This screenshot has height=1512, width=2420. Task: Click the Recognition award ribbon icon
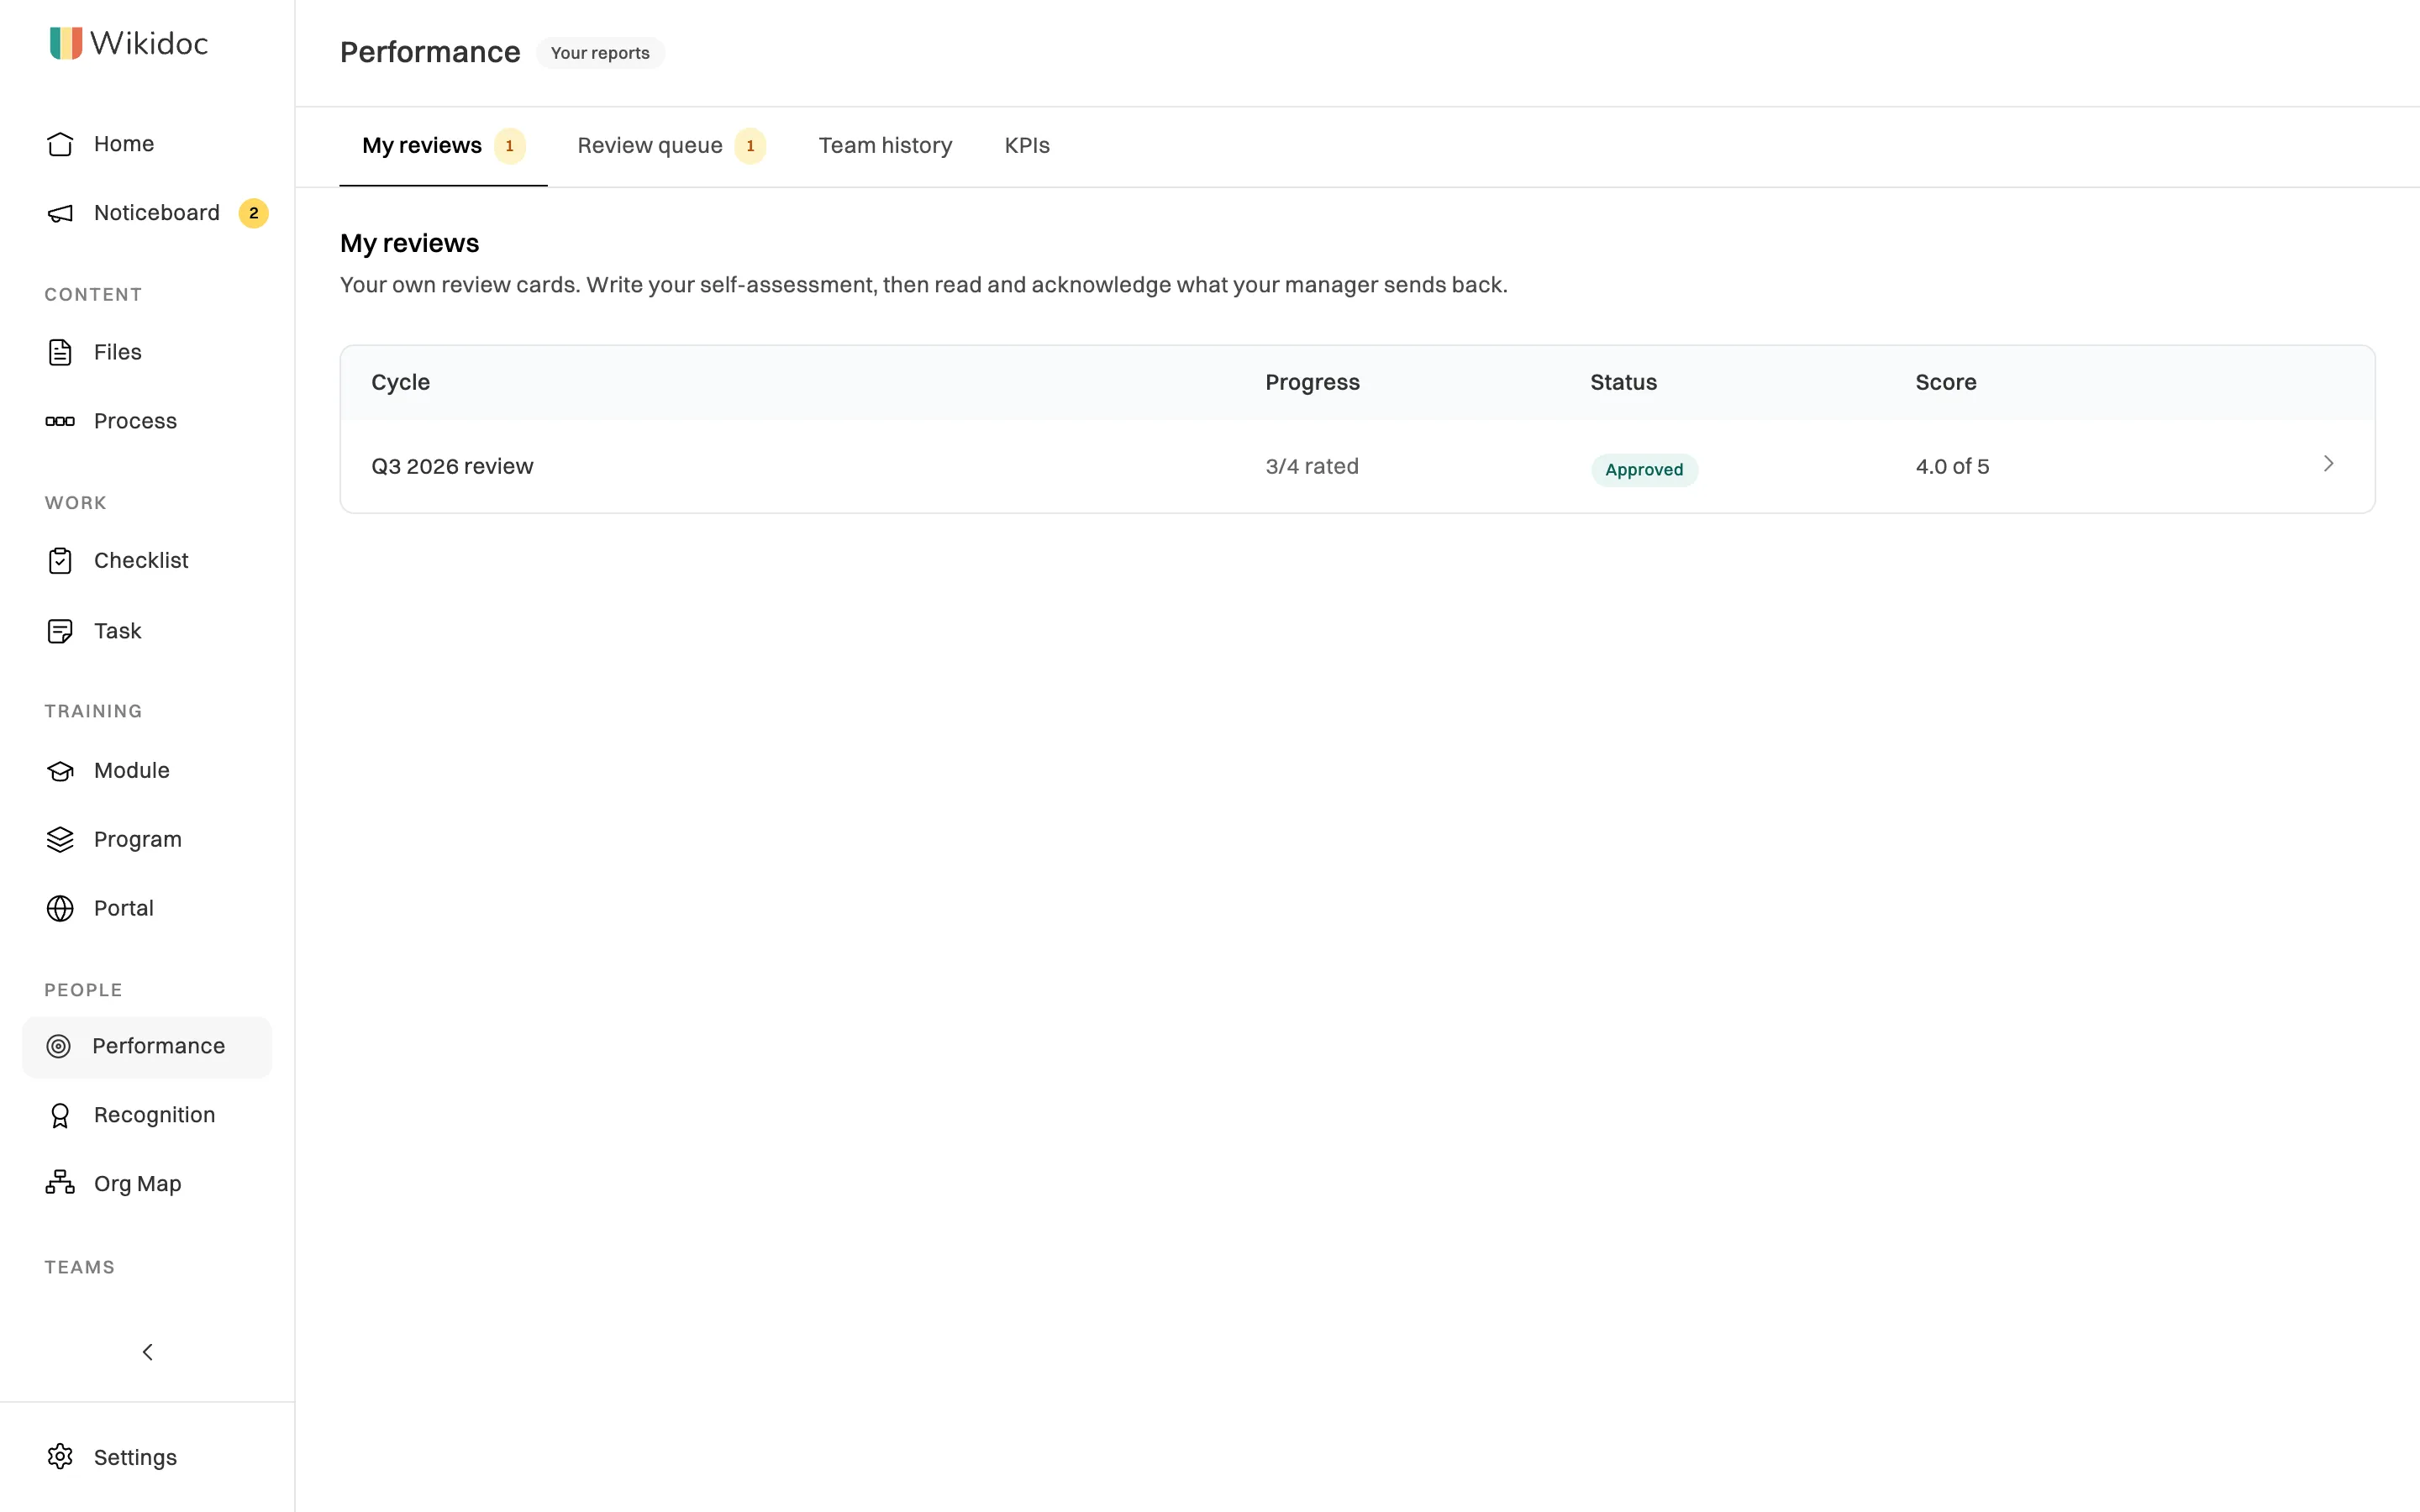[60, 1115]
